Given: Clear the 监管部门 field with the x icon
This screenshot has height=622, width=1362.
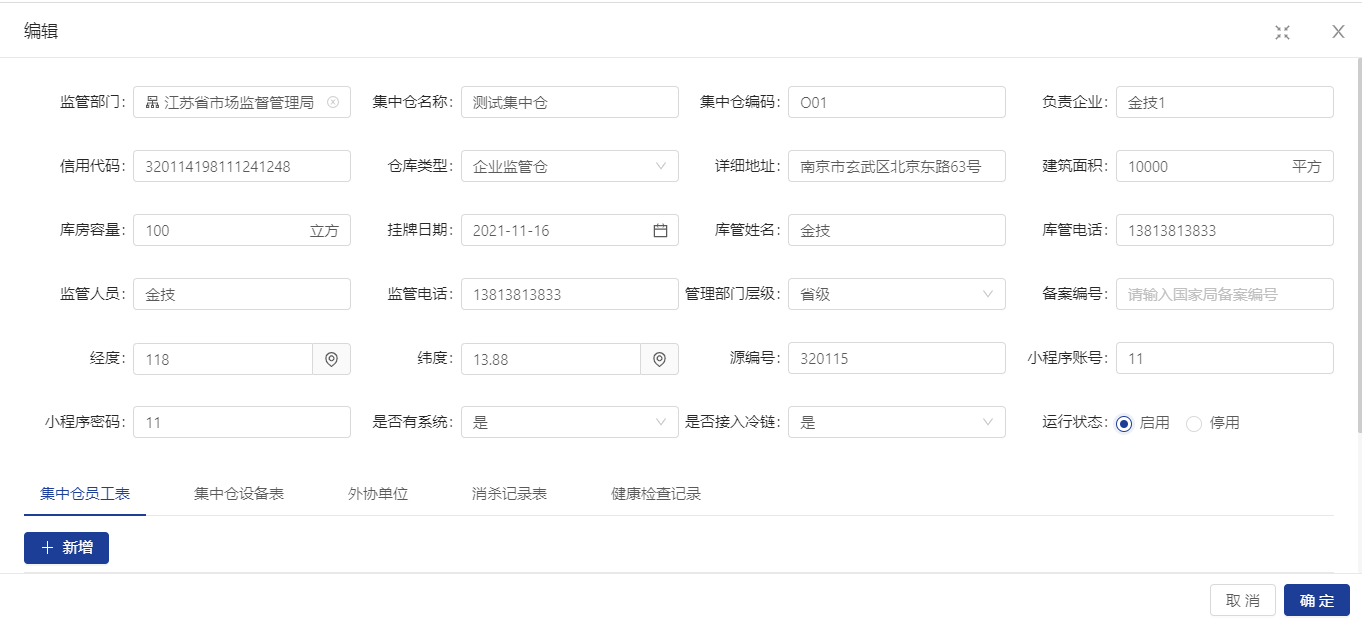Looking at the screenshot, I should 333,102.
